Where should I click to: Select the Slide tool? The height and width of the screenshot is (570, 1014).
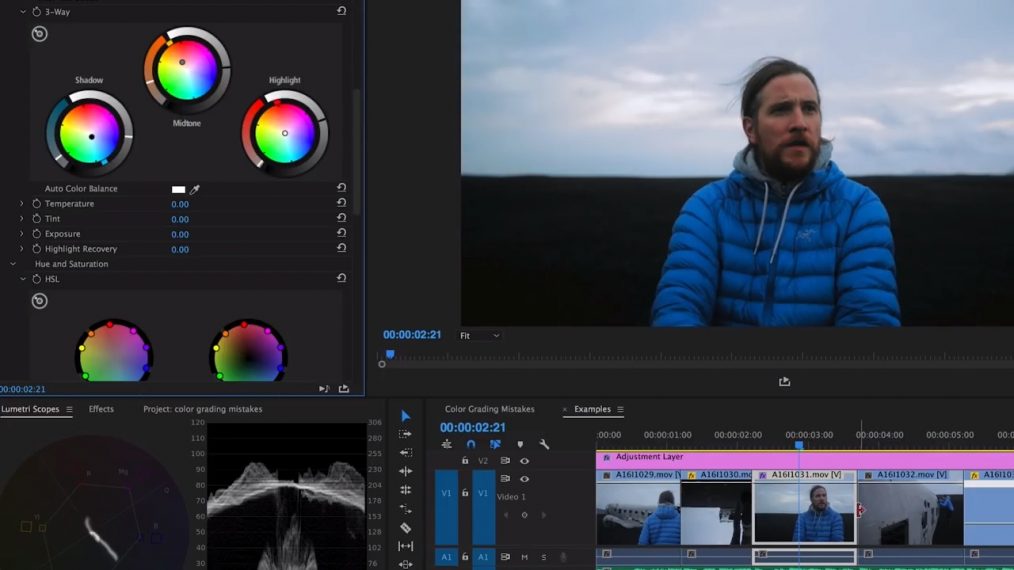pyautogui.click(x=405, y=564)
